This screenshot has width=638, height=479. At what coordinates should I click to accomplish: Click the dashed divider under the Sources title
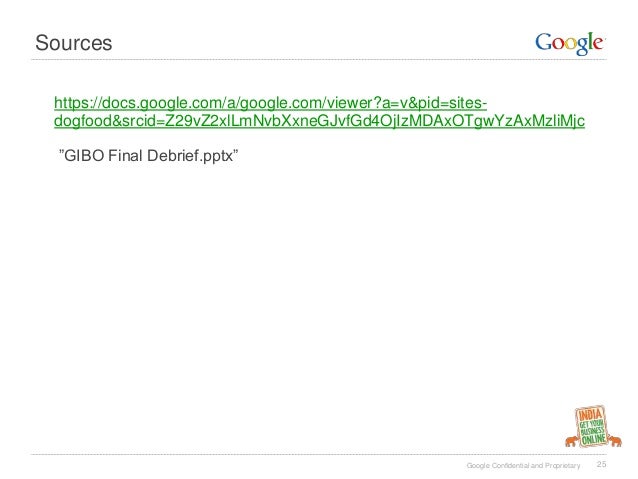pyautogui.click(x=319, y=59)
